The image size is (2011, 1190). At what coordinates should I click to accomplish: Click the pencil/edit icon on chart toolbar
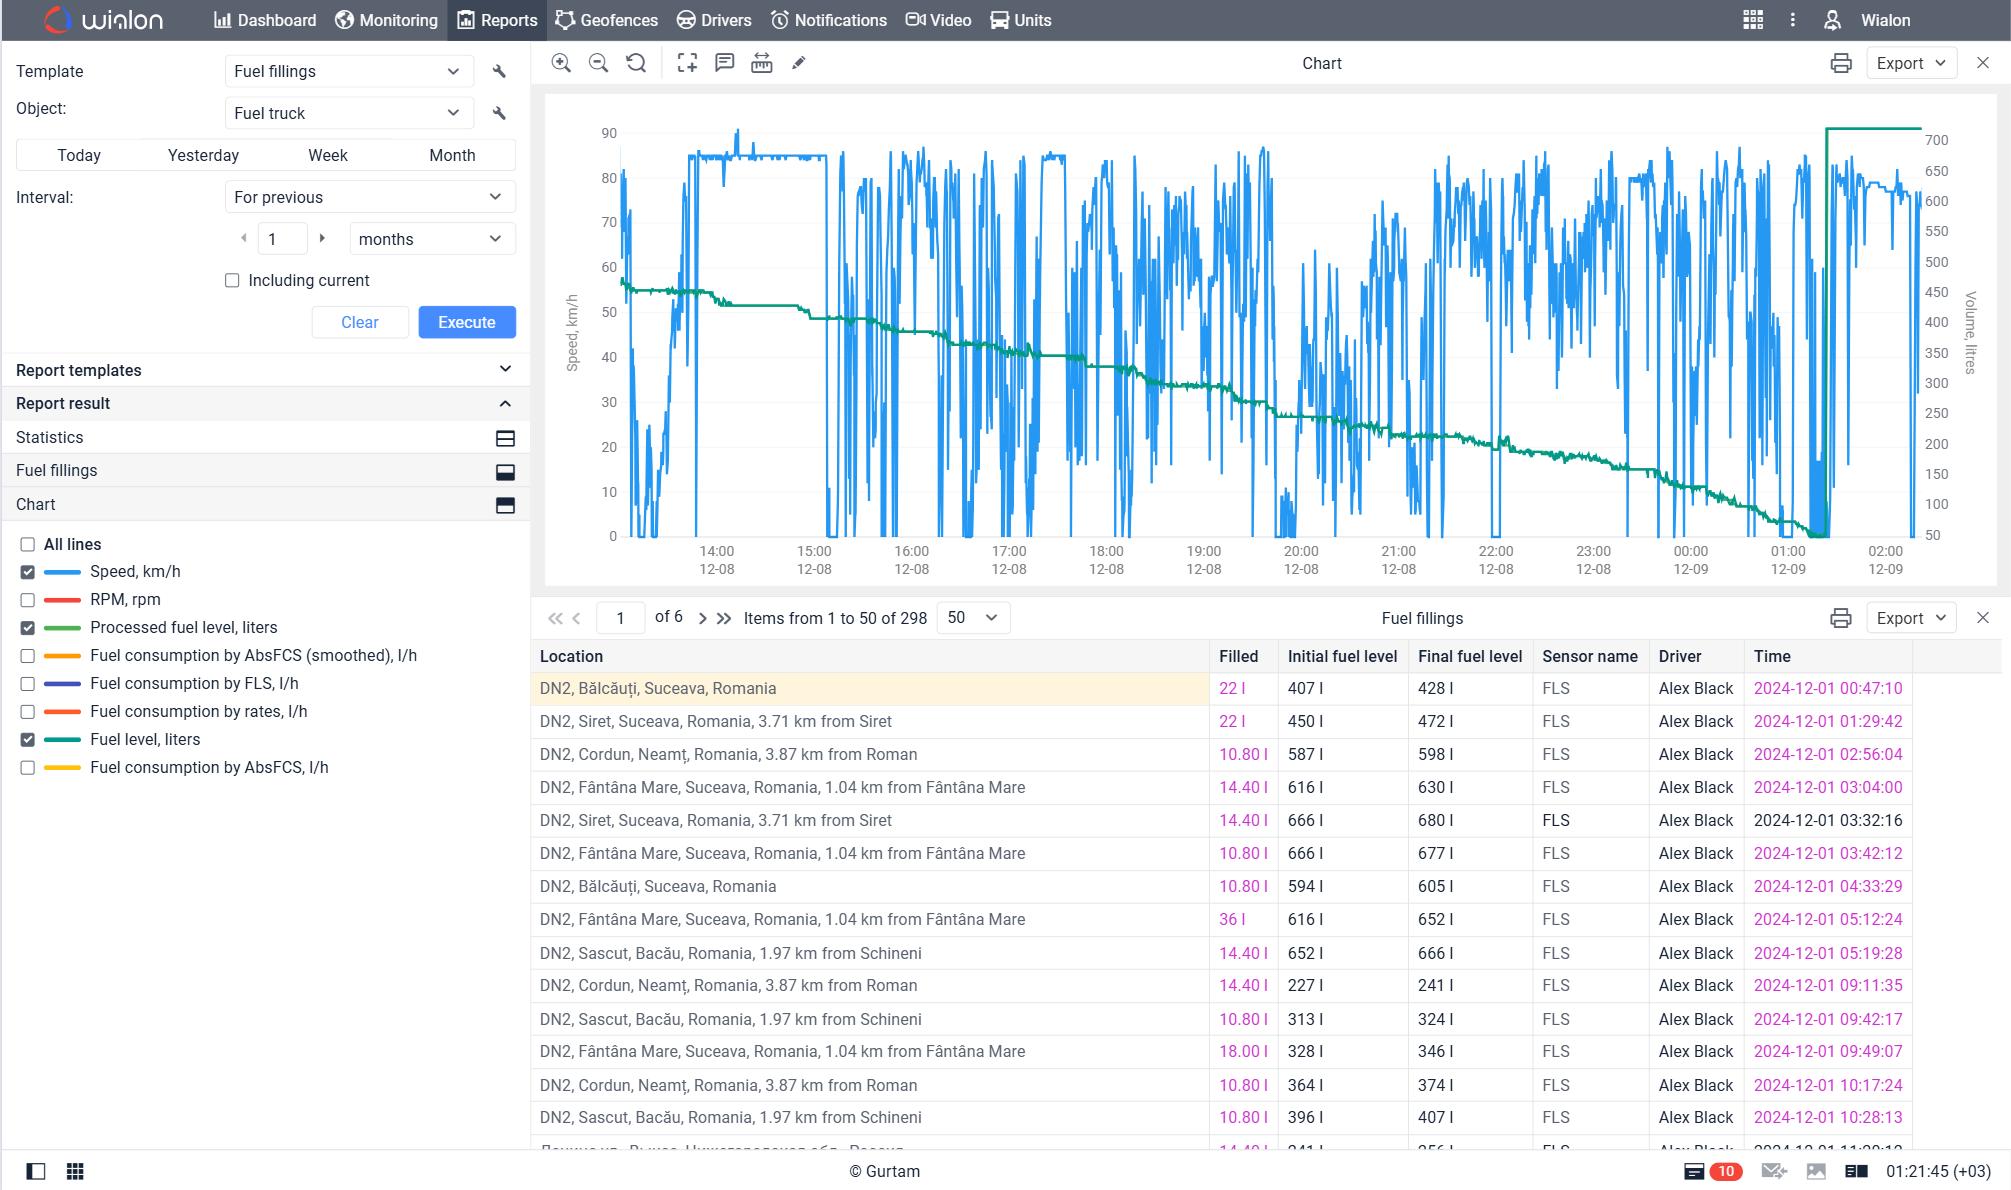(800, 62)
